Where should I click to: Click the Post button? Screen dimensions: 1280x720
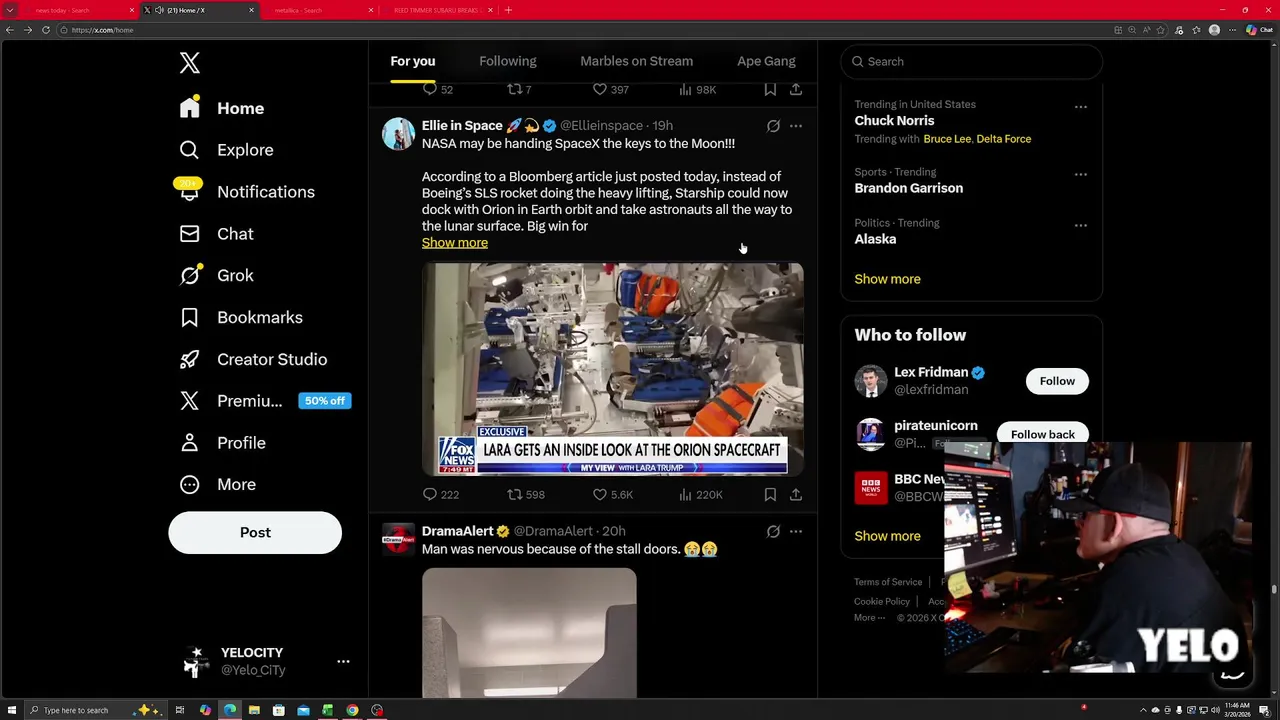tap(255, 532)
